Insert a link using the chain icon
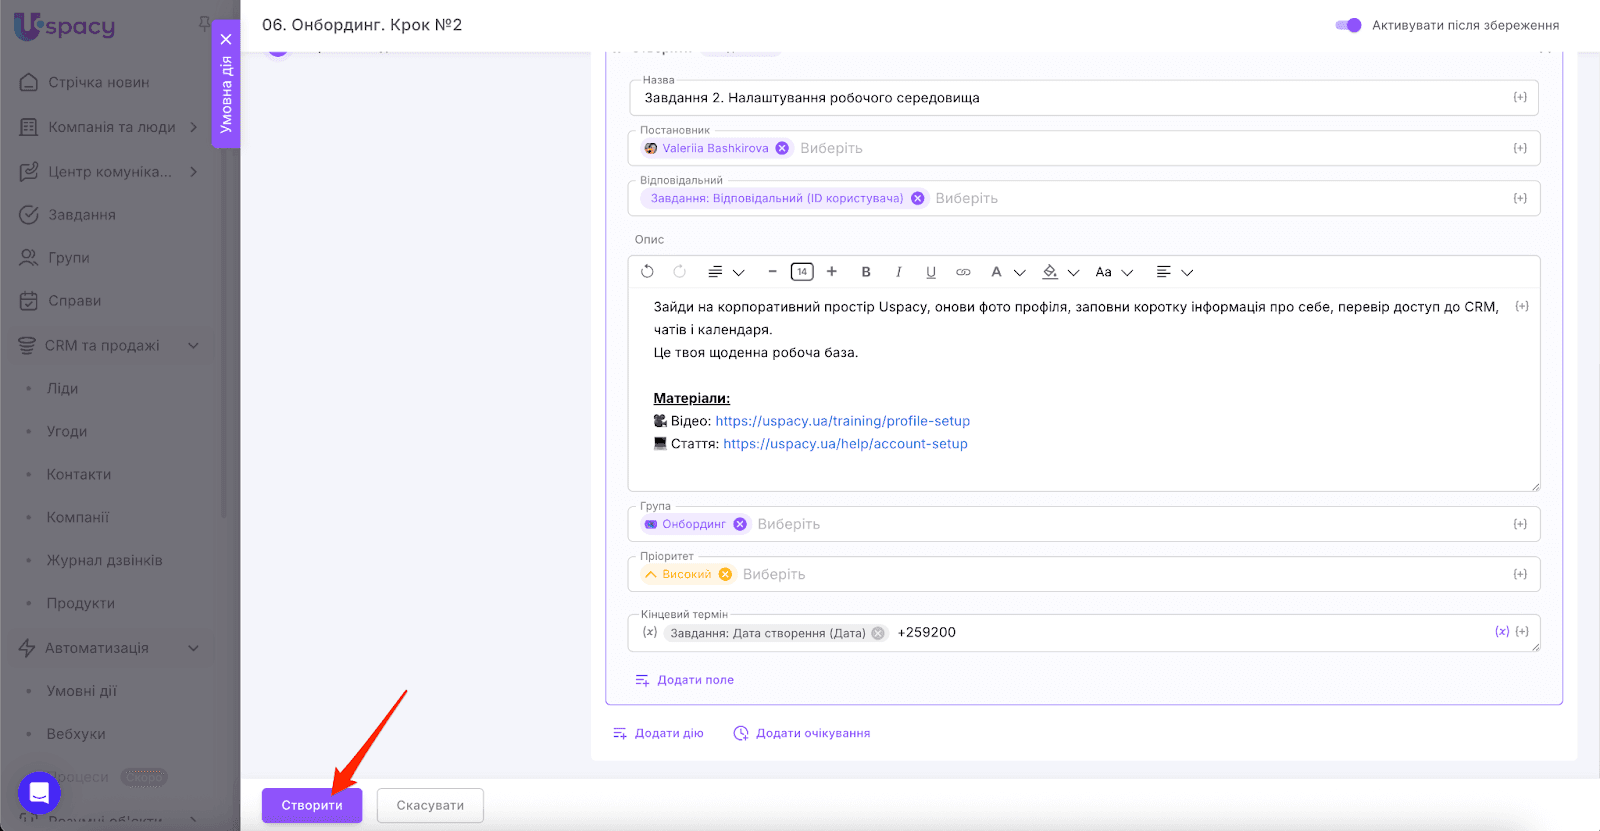1600x831 pixels. [963, 272]
